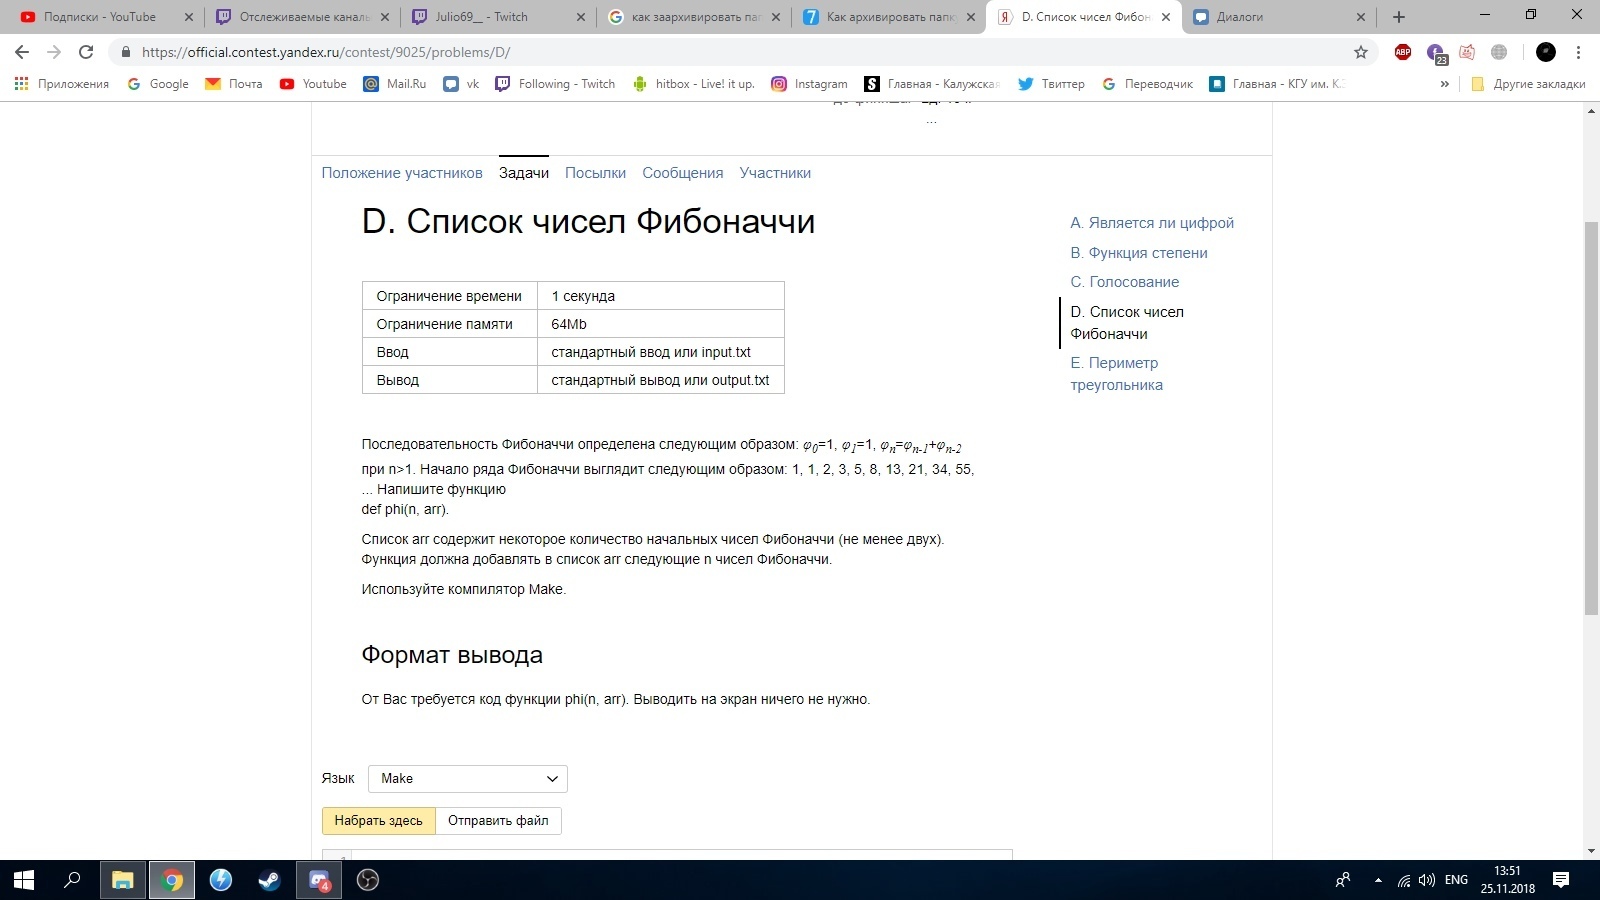Switch to the Подписки - YouTube tab
This screenshot has width=1600, height=900.
100,17
